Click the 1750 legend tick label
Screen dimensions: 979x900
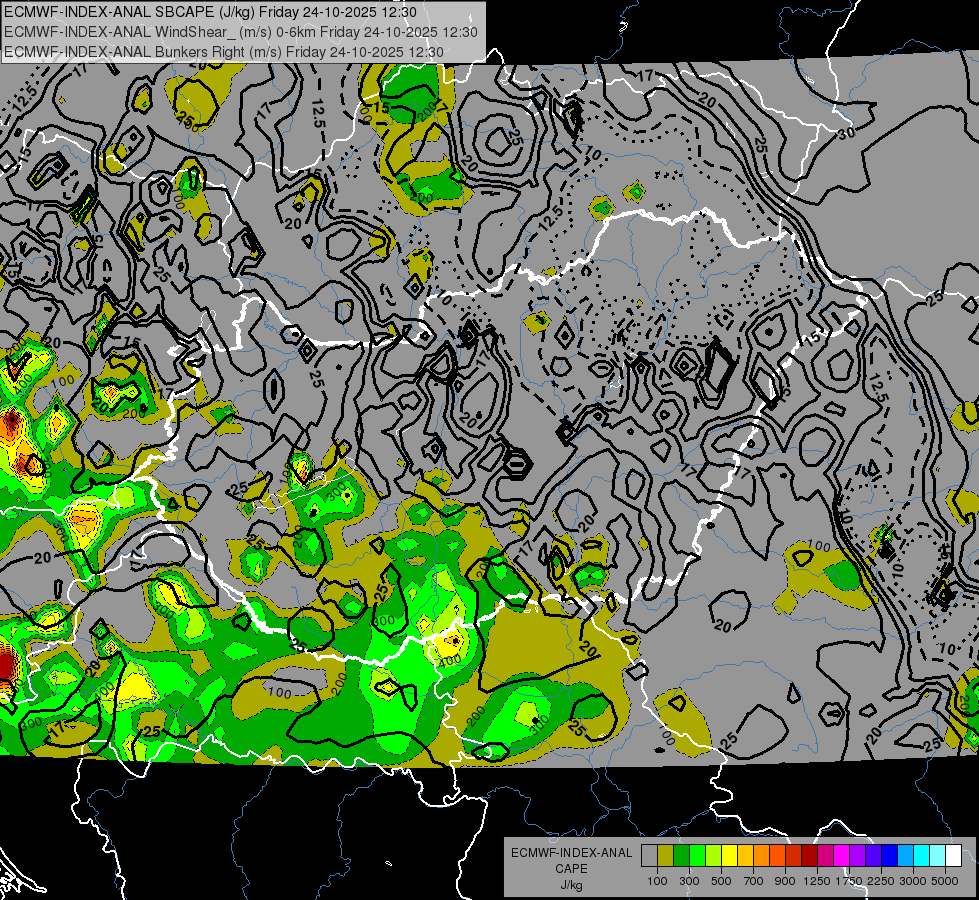850,881
